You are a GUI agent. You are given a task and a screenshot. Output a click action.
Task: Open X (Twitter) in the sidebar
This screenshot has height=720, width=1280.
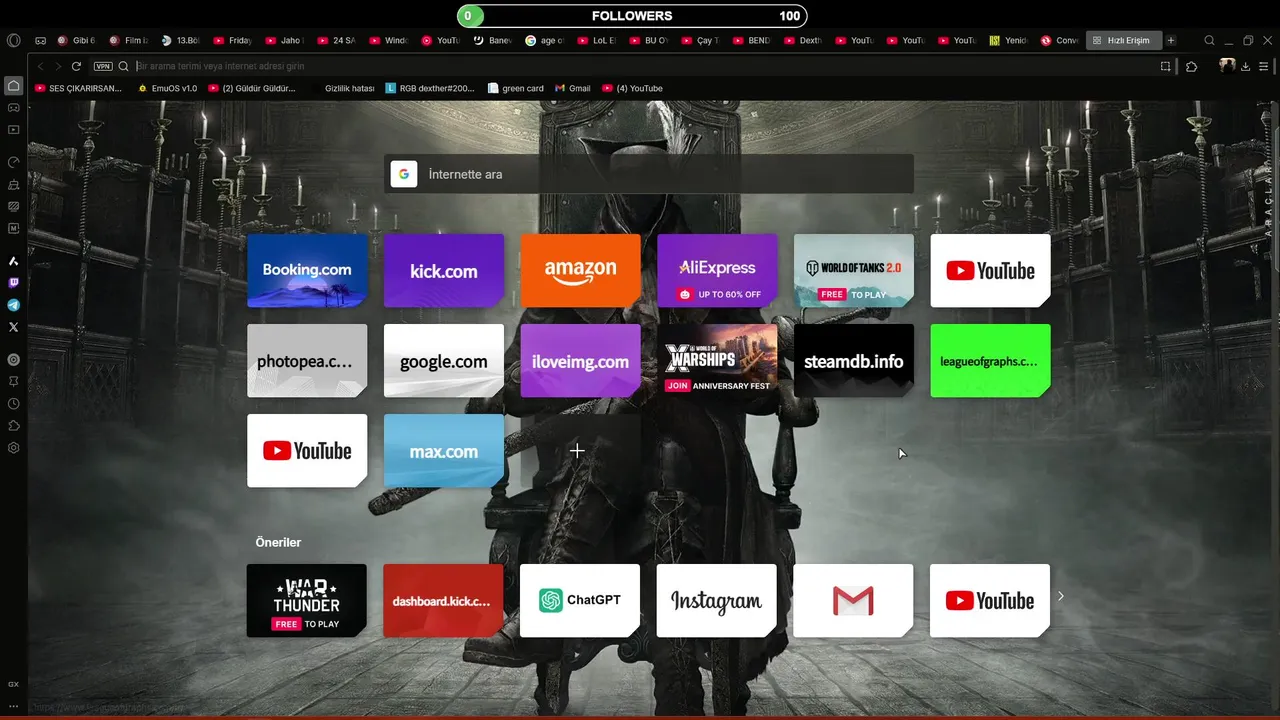[13, 327]
